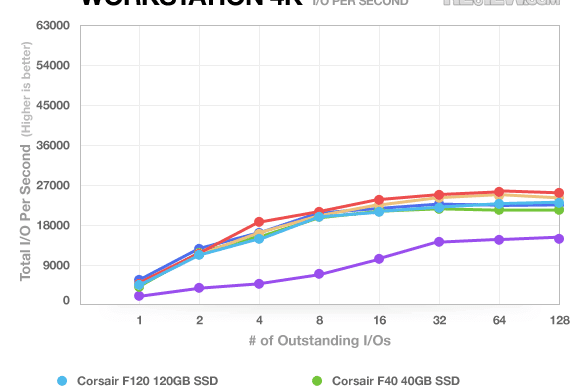580x390 pixels.
Task: Toggle the Corsair F120 120GB SSD legend label
Action: point(147,381)
